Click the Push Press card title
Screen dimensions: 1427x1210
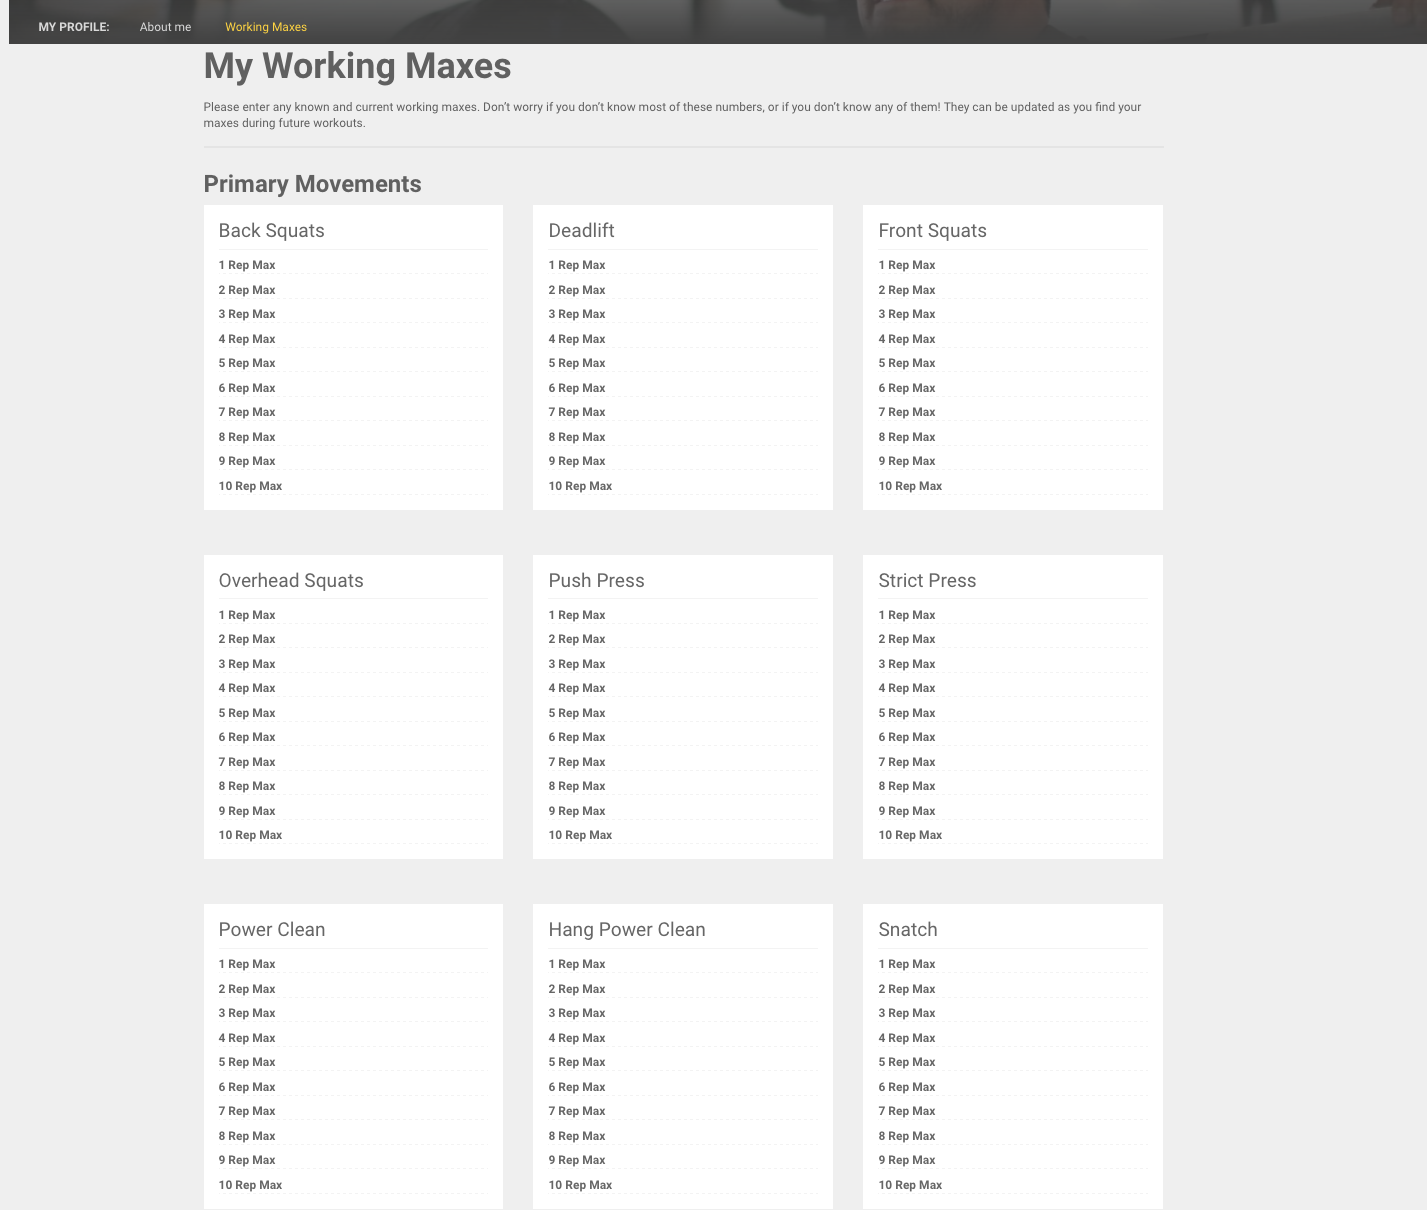pyautogui.click(x=596, y=581)
